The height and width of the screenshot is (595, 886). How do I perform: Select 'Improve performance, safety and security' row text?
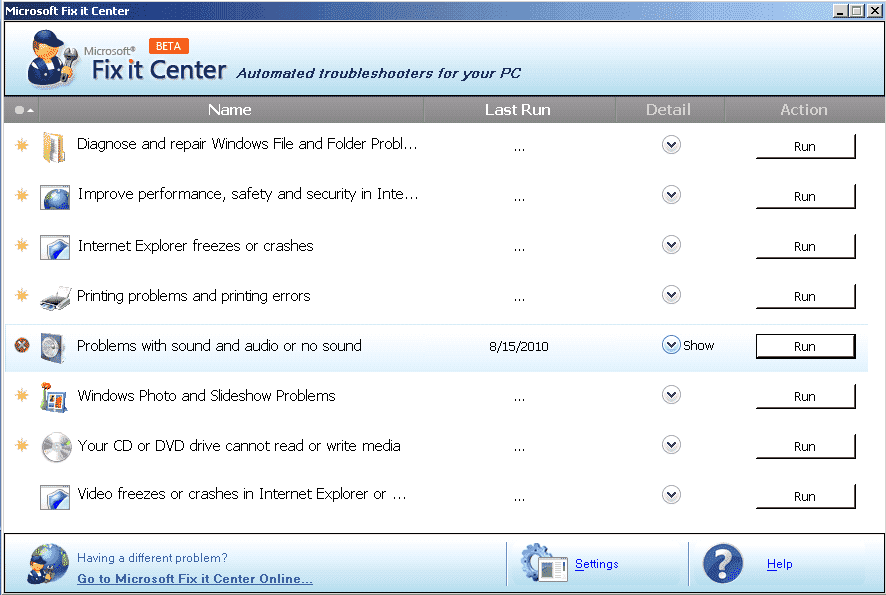pyautogui.click(x=248, y=194)
